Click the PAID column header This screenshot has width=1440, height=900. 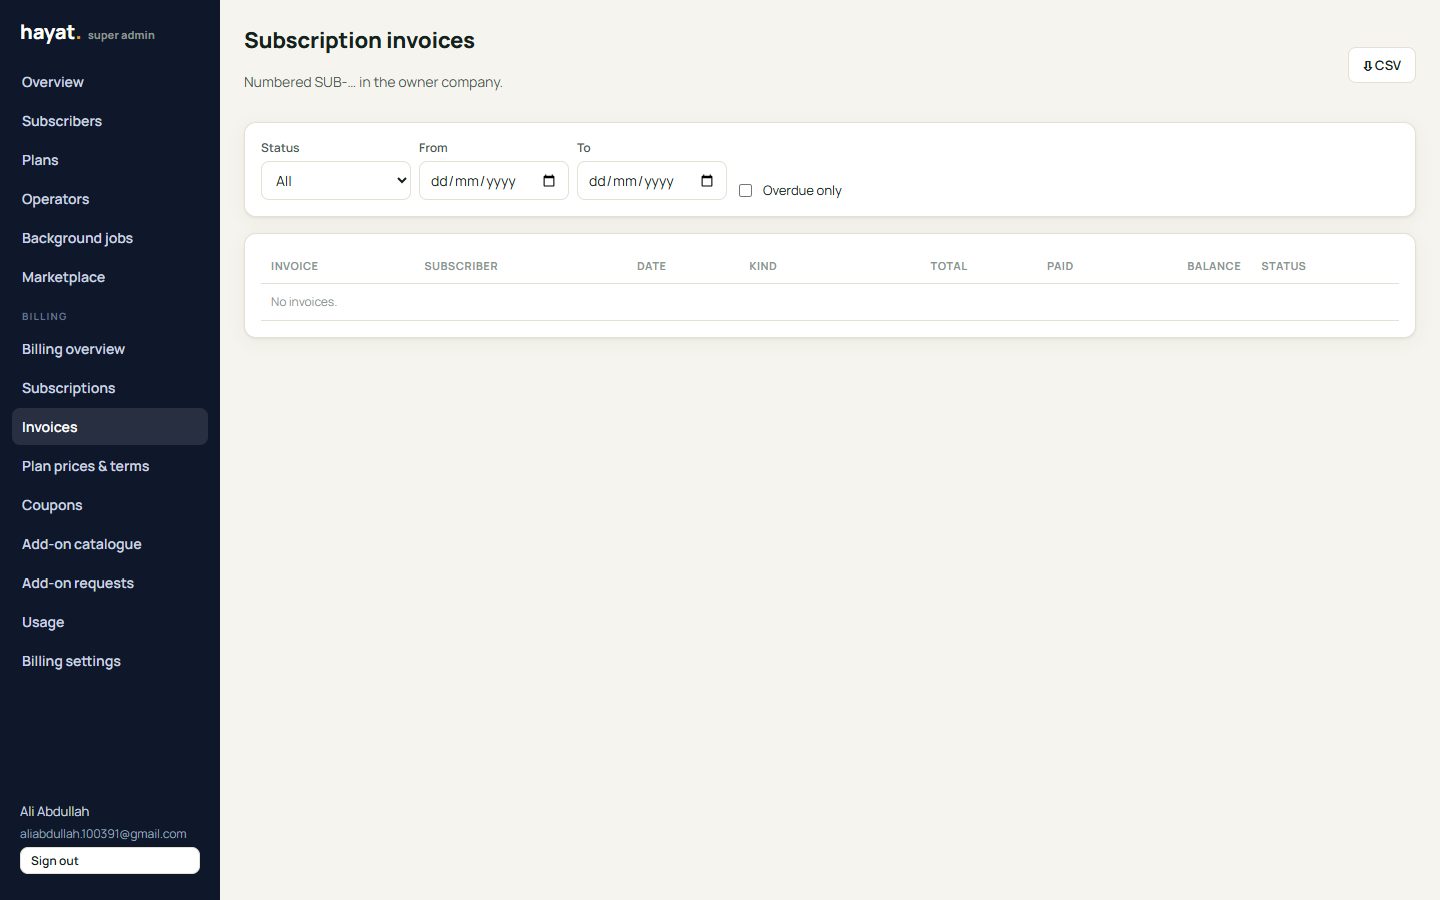tap(1060, 266)
